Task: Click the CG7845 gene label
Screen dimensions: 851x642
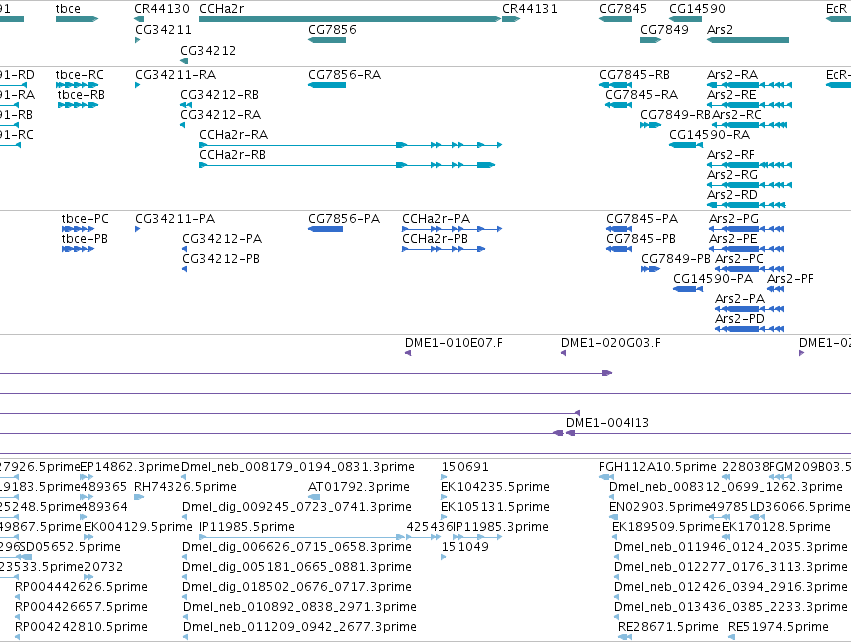Action: (x=623, y=9)
